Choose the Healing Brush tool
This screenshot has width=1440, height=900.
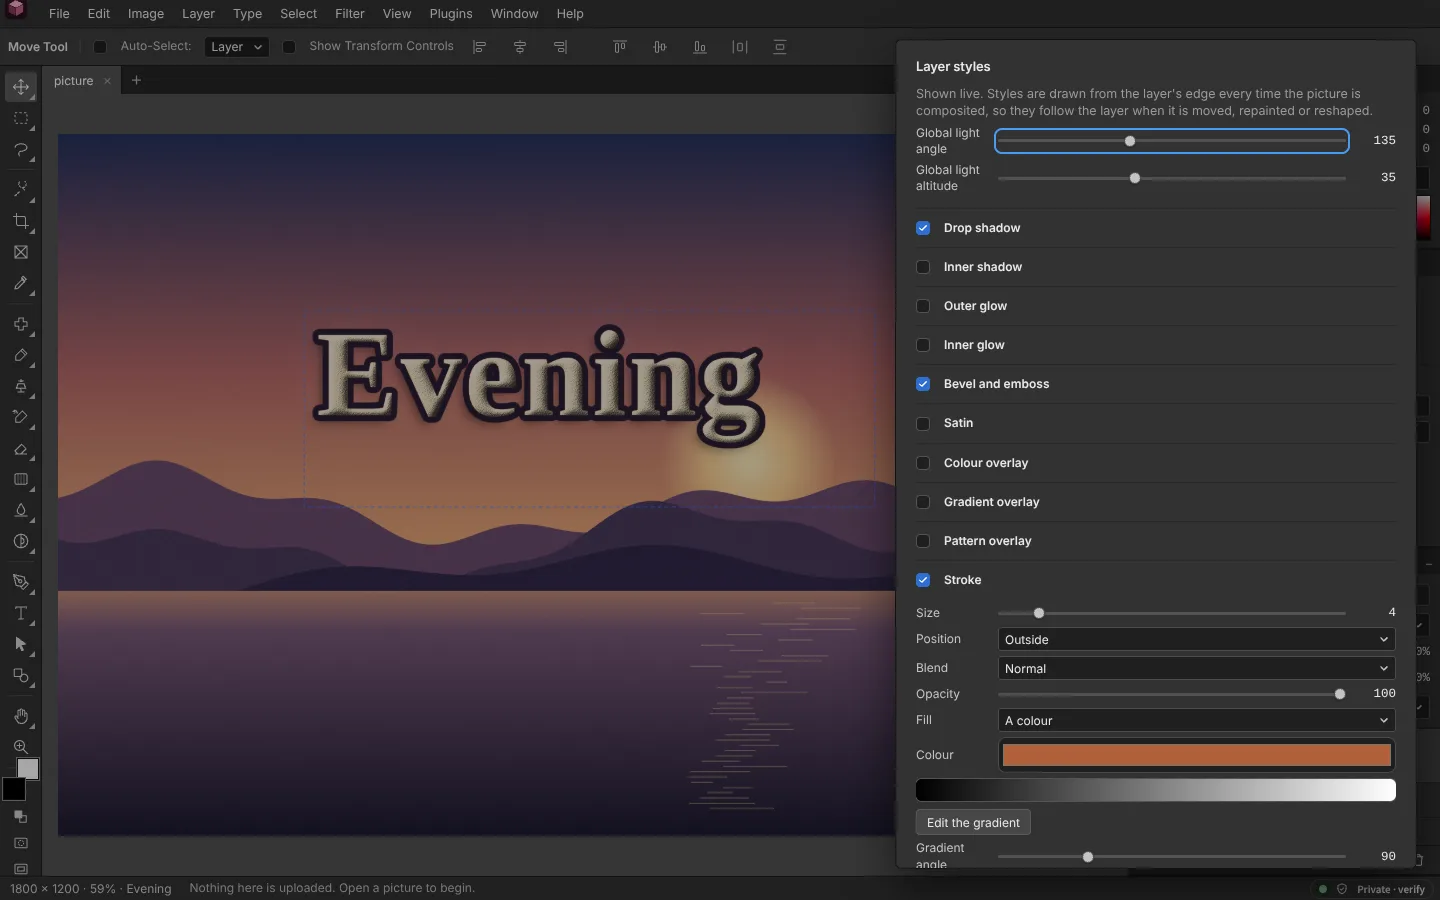(21, 325)
